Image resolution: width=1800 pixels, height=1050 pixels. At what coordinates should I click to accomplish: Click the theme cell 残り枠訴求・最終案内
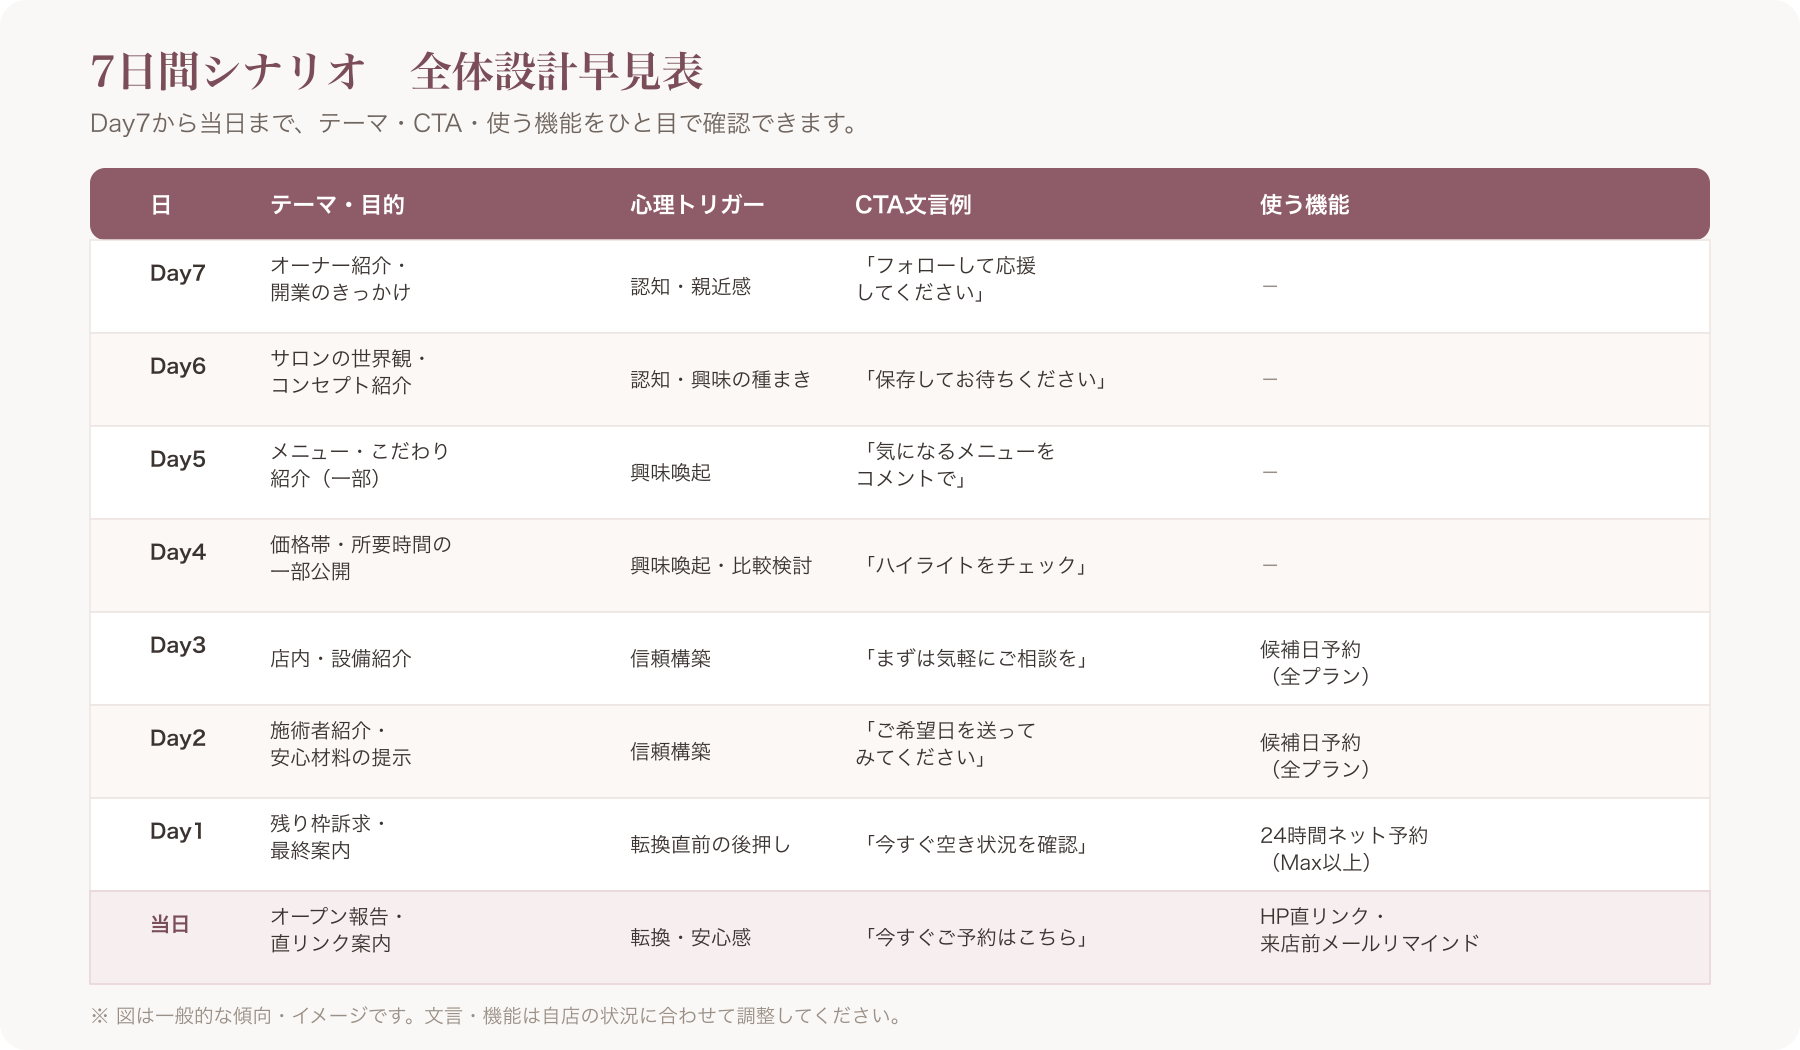click(x=330, y=837)
